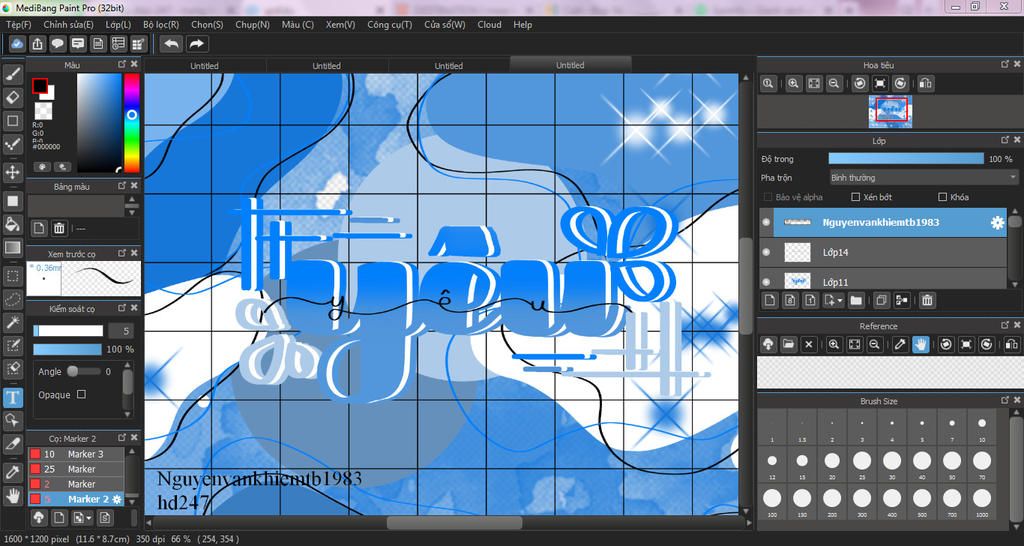Open the Cloud menu
1024x546 pixels.
489,25
